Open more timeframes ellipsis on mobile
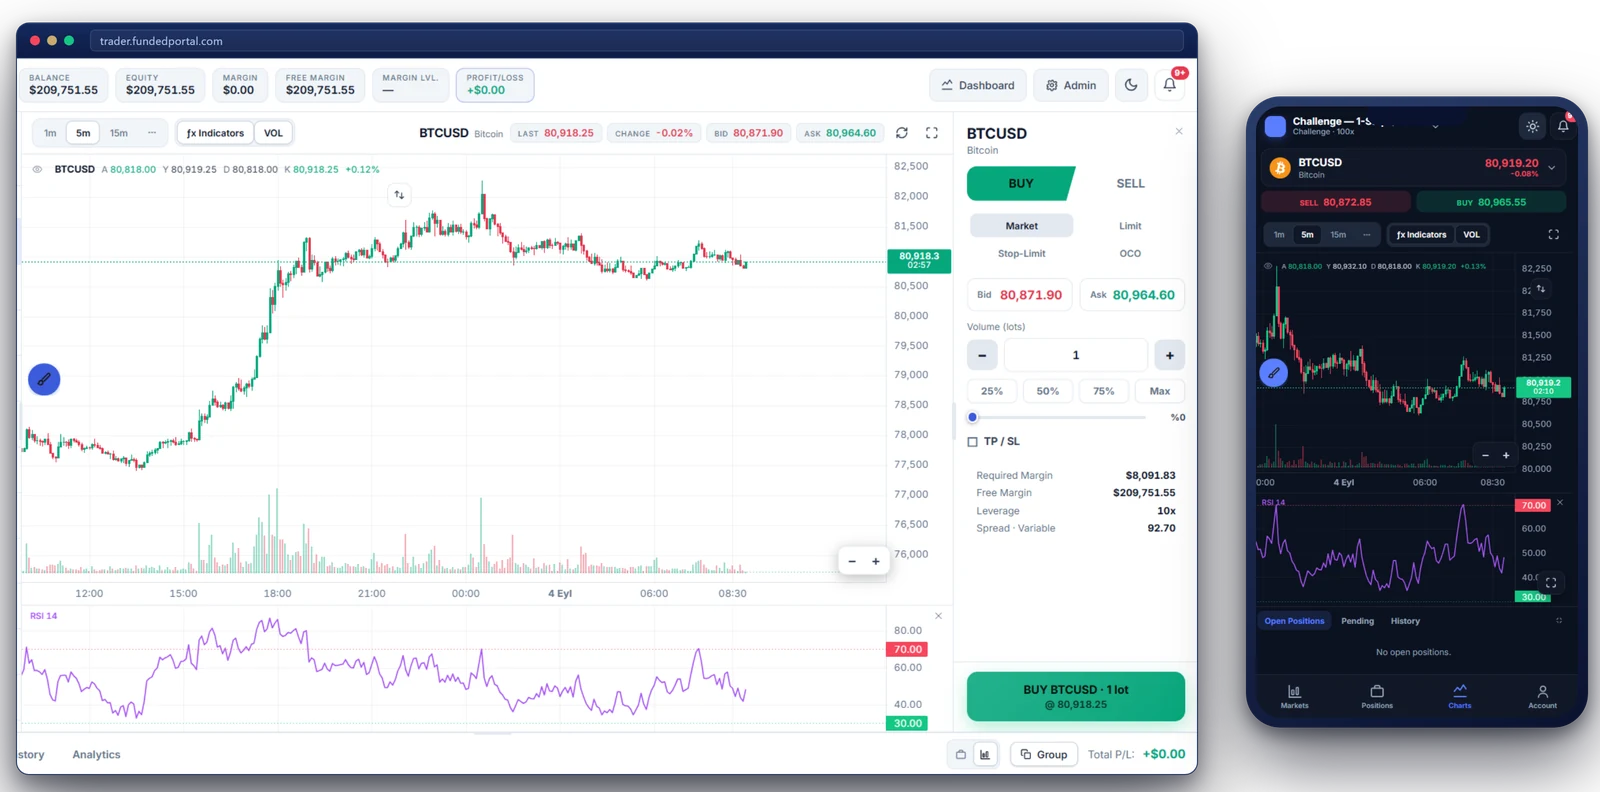 1367,235
